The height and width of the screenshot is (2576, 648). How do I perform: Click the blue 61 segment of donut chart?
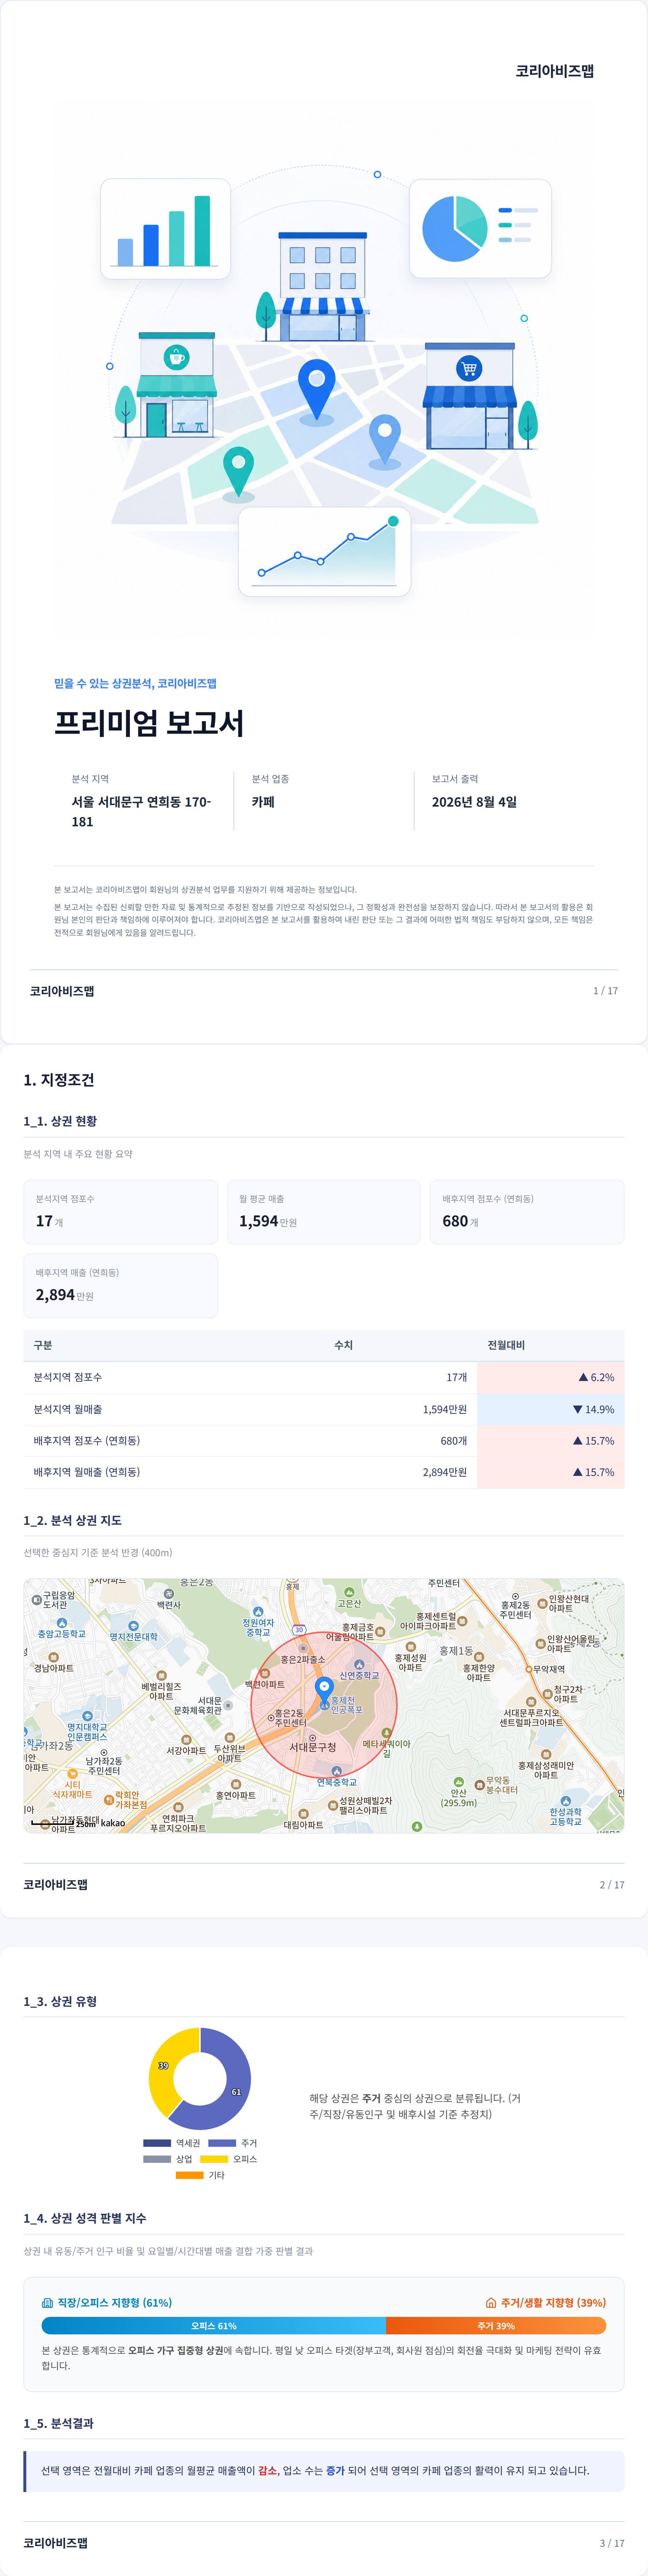pyautogui.click(x=236, y=2092)
